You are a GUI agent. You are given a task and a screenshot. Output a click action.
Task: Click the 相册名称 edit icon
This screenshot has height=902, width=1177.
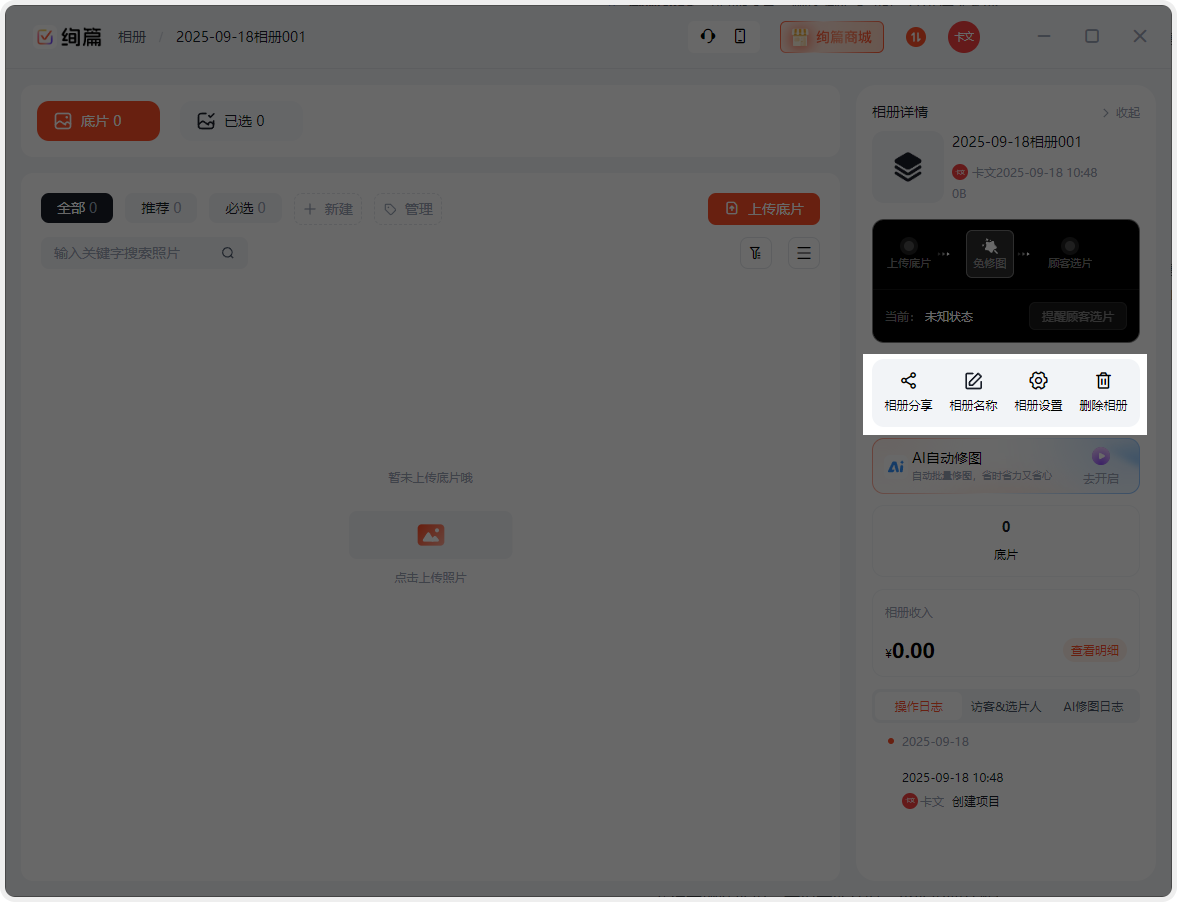(973, 381)
